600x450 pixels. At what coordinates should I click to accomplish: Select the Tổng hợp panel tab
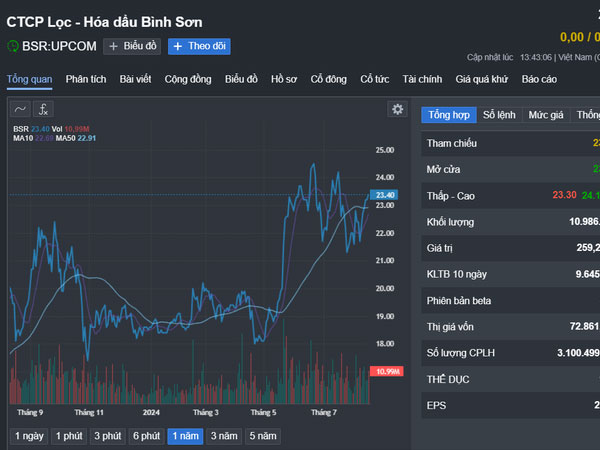point(449,115)
